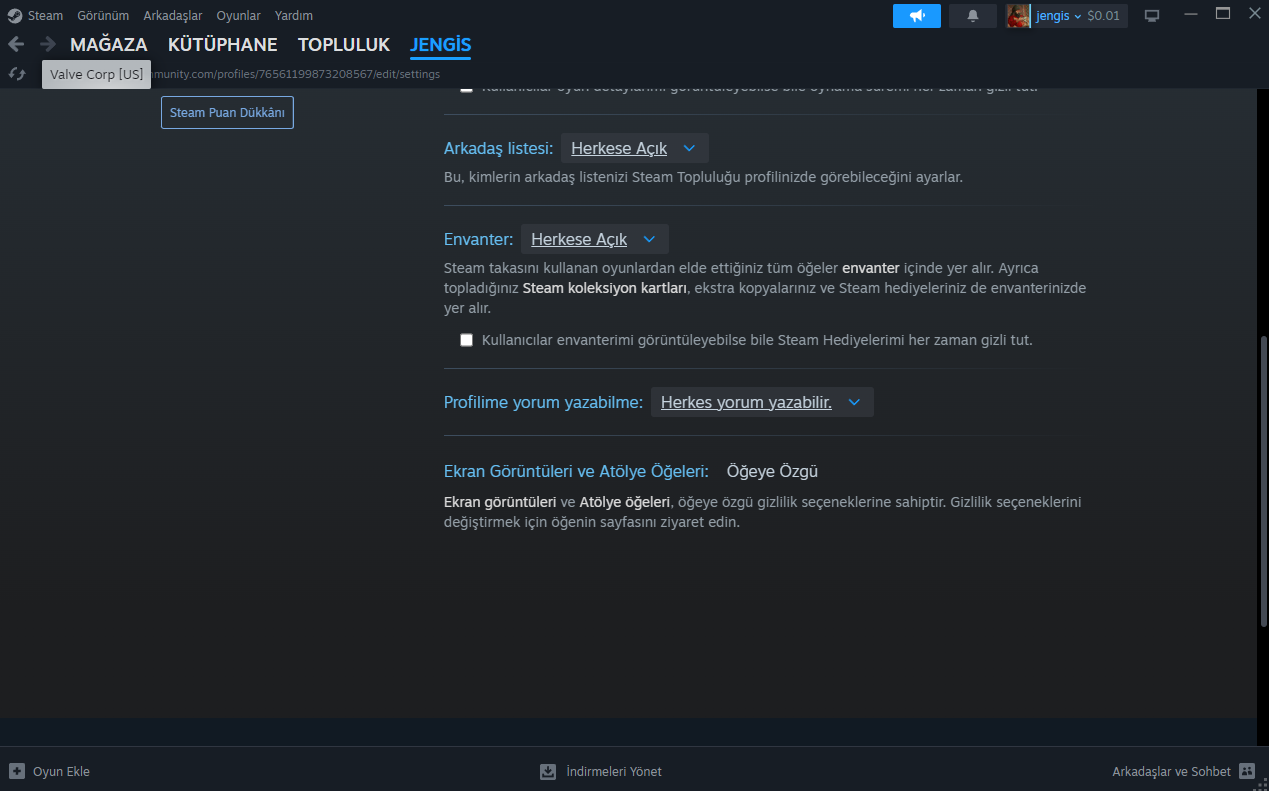Image resolution: width=1269 pixels, height=791 pixels.
Task: Open the İndirmeleri Yönet download icon
Action: tap(548, 771)
